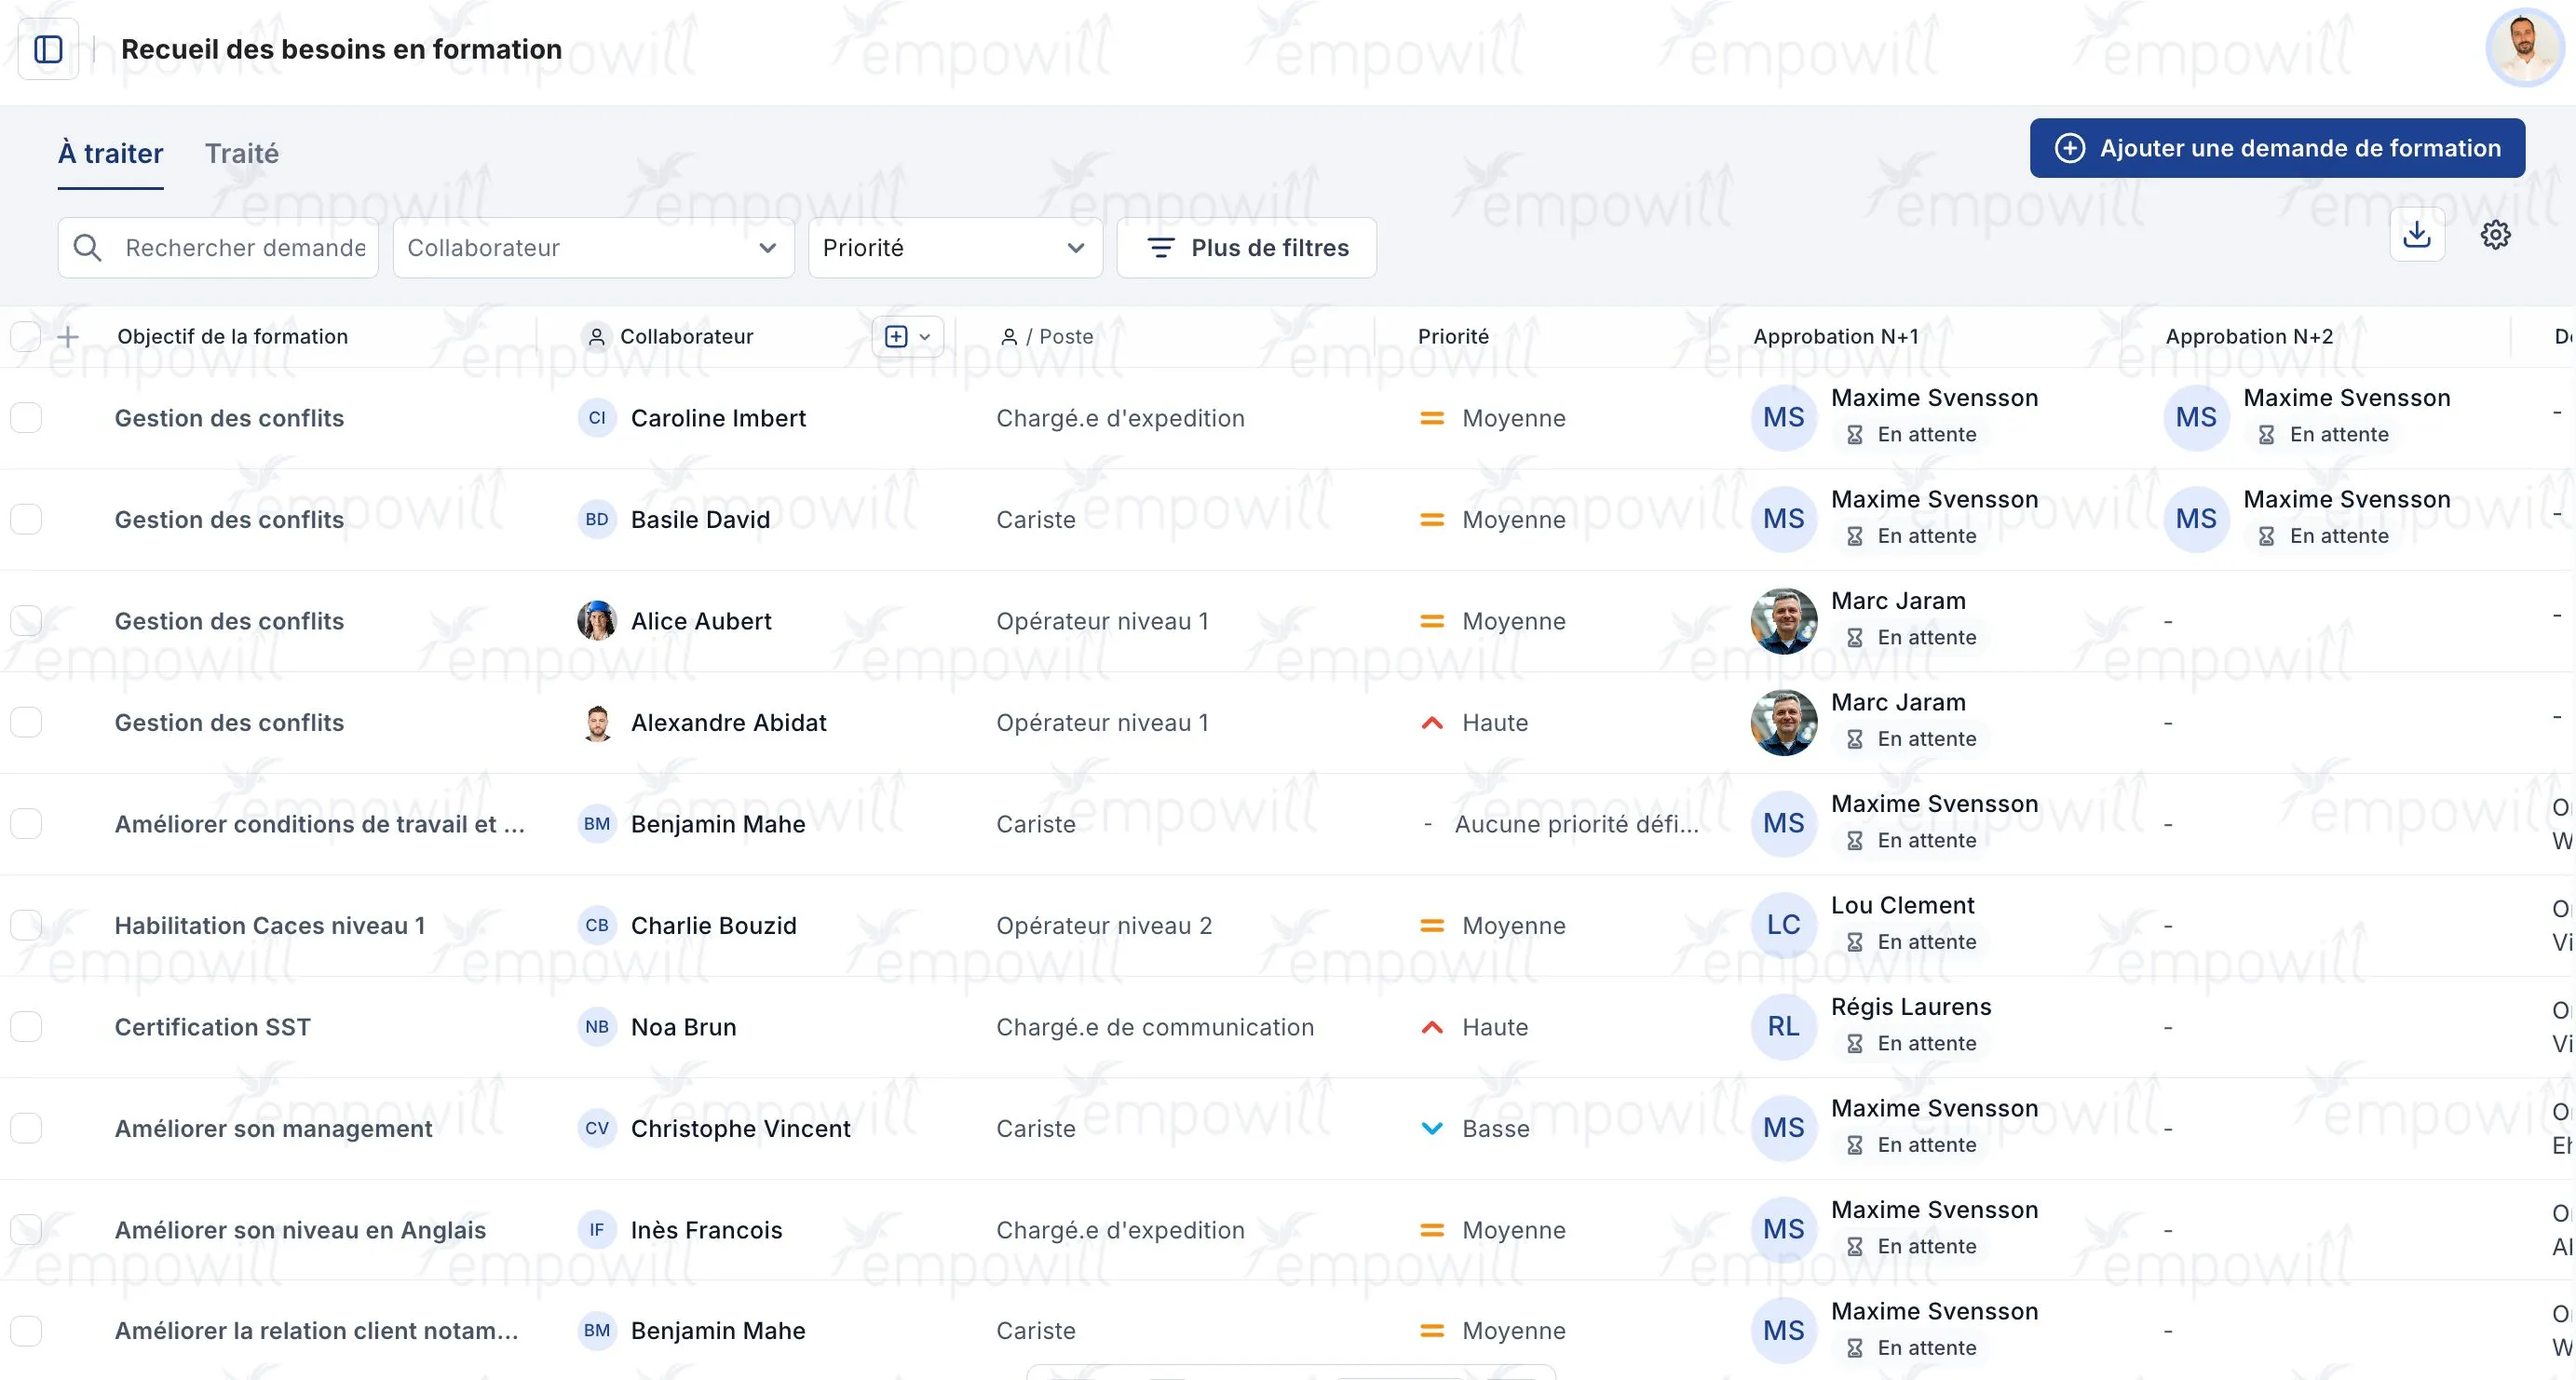The height and width of the screenshot is (1380, 2576).
Task: Select the Caroline Imbert row checkbox
Action: click(x=26, y=418)
